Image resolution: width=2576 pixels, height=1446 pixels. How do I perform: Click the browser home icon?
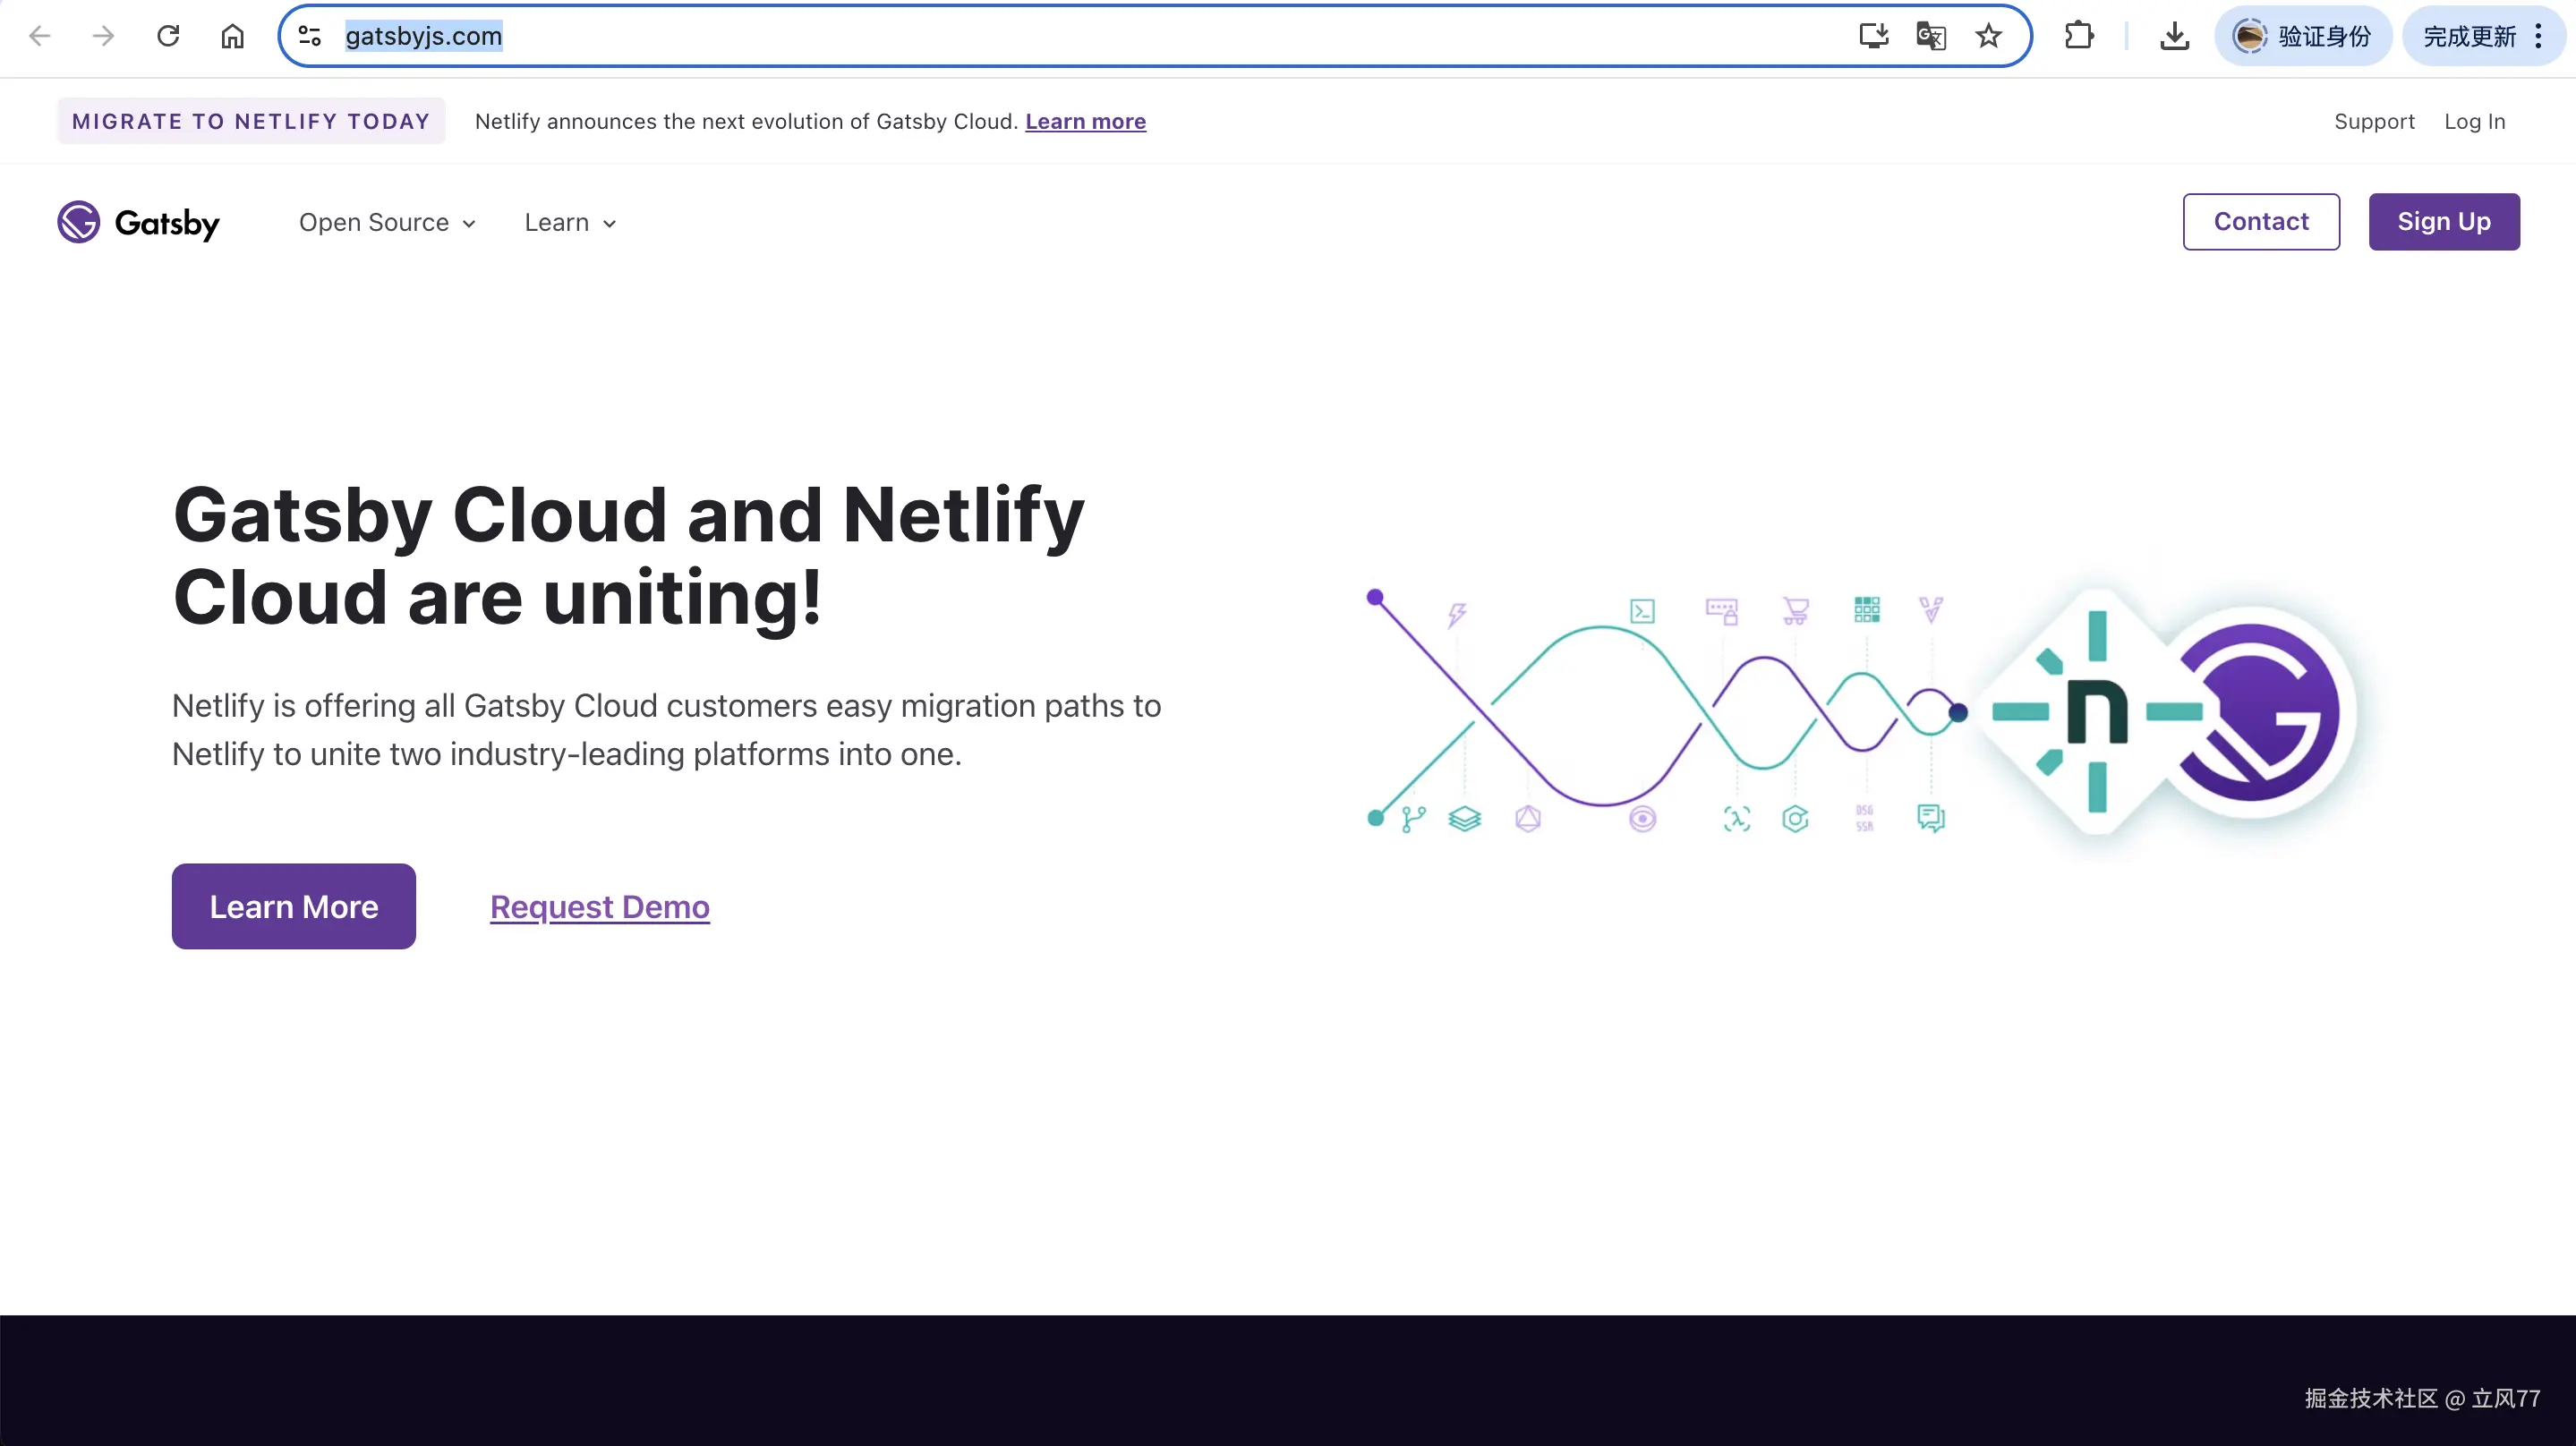232,36
